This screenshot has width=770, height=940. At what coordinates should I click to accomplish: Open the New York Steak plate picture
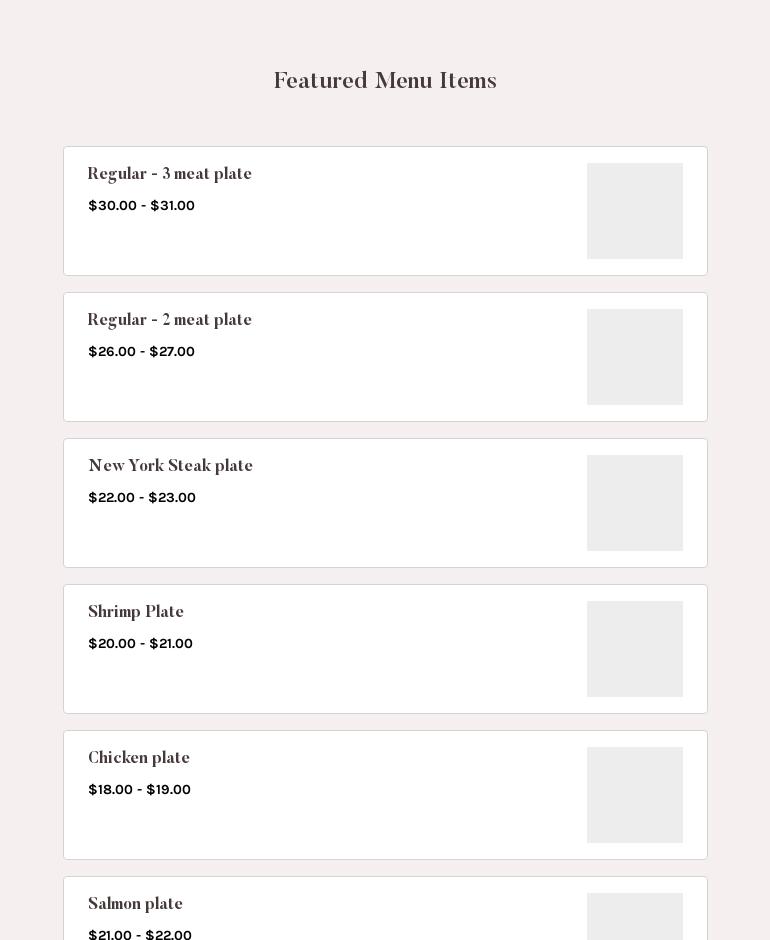(x=635, y=503)
